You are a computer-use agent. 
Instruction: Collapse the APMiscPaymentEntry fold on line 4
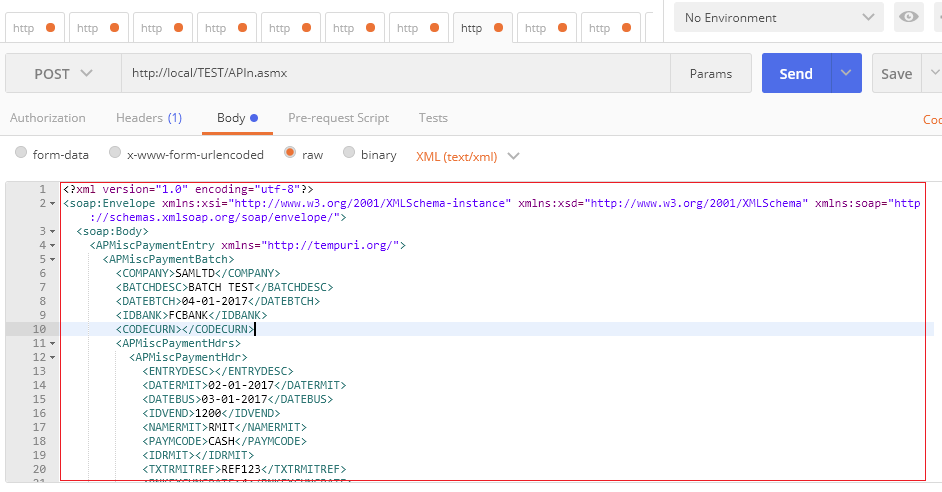(x=52, y=246)
